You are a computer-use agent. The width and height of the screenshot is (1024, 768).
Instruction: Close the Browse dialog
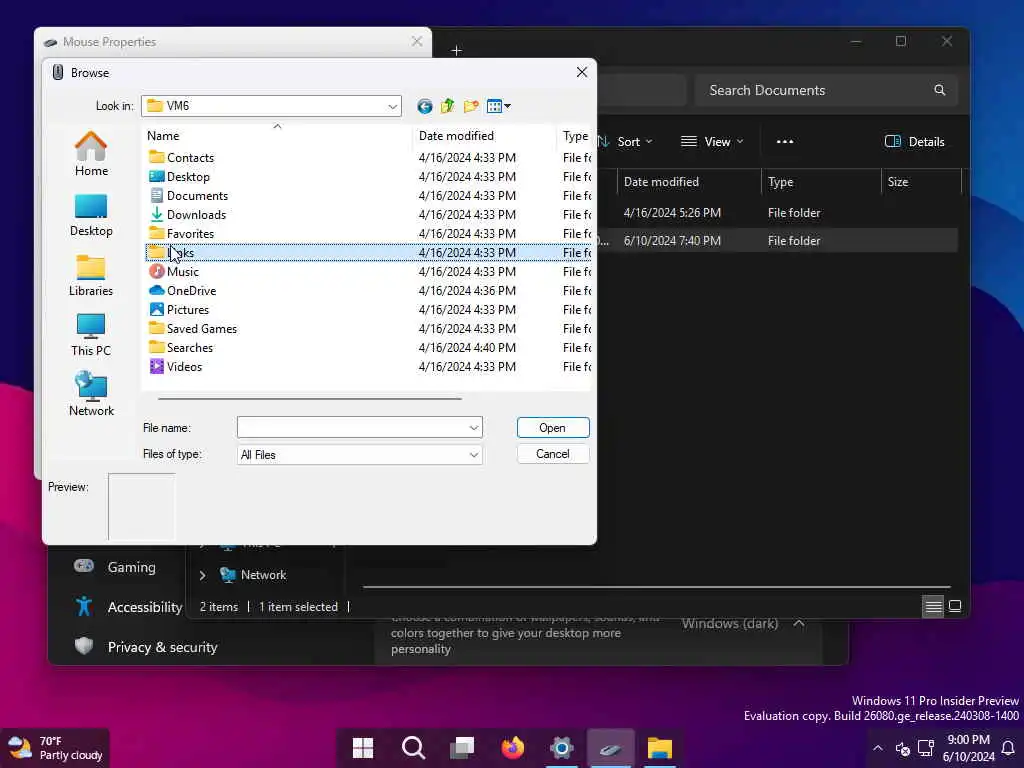(582, 72)
